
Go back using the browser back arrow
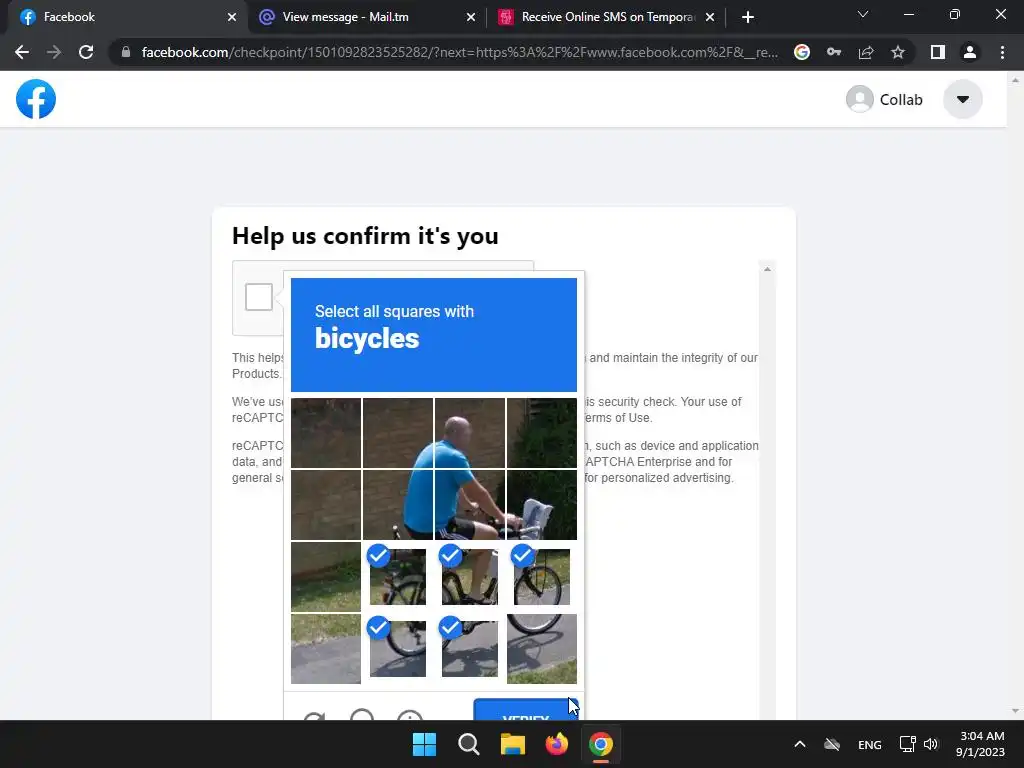pos(22,52)
